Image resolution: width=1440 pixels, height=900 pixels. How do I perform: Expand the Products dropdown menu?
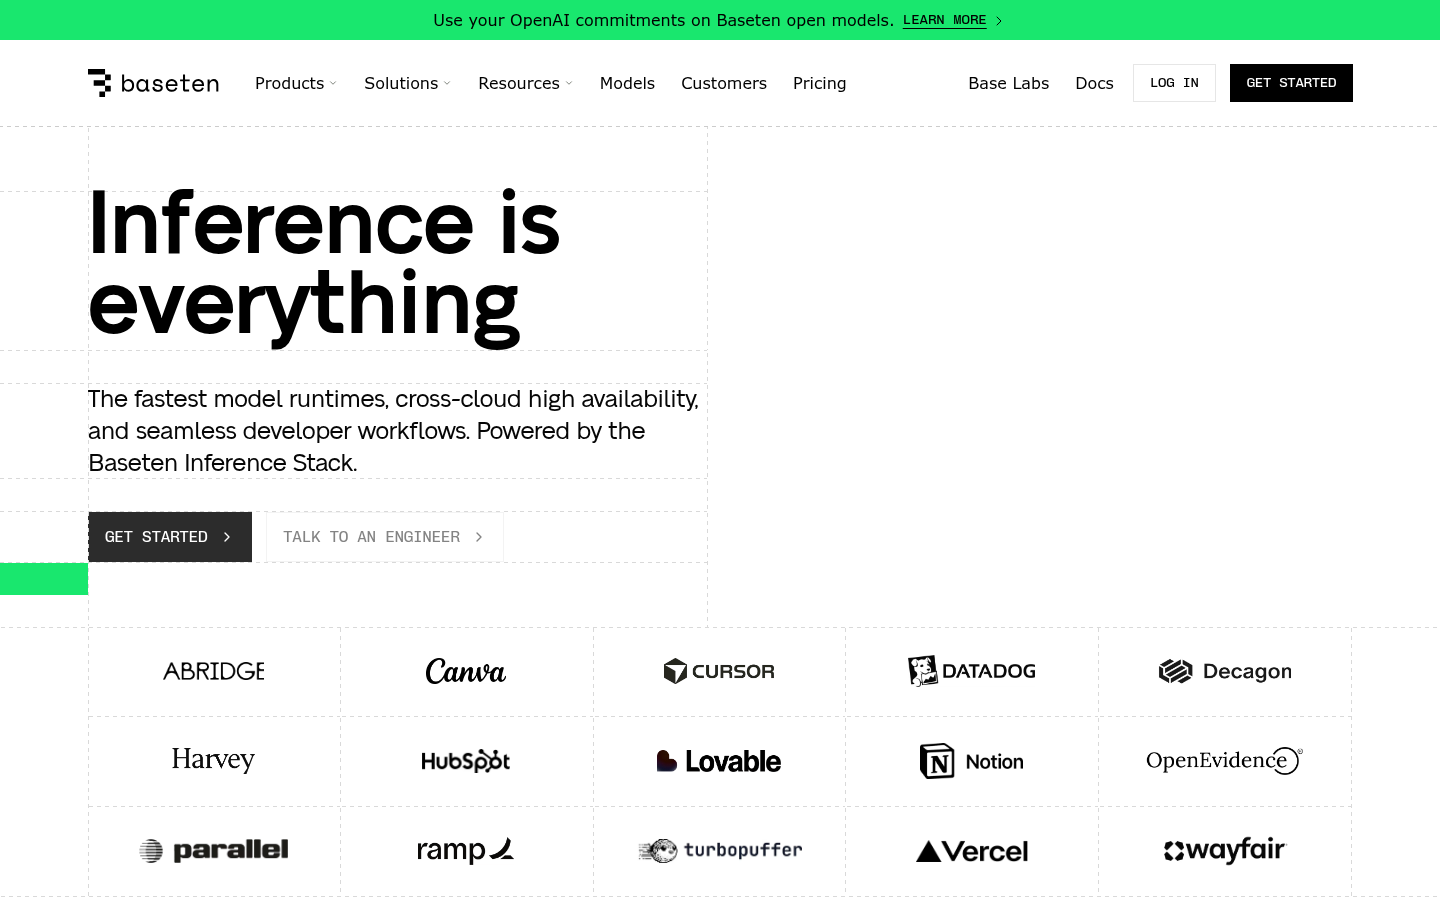coord(296,83)
